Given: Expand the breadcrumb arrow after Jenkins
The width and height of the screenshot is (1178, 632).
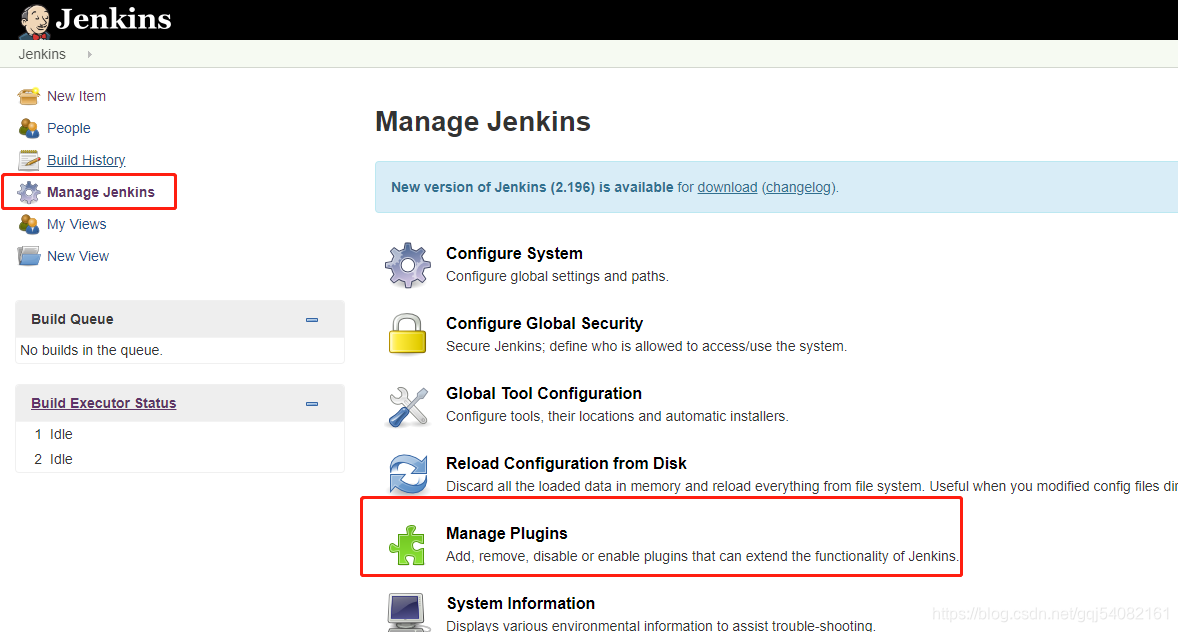Looking at the screenshot, I should pyautogui.click(x=89, y=54).
